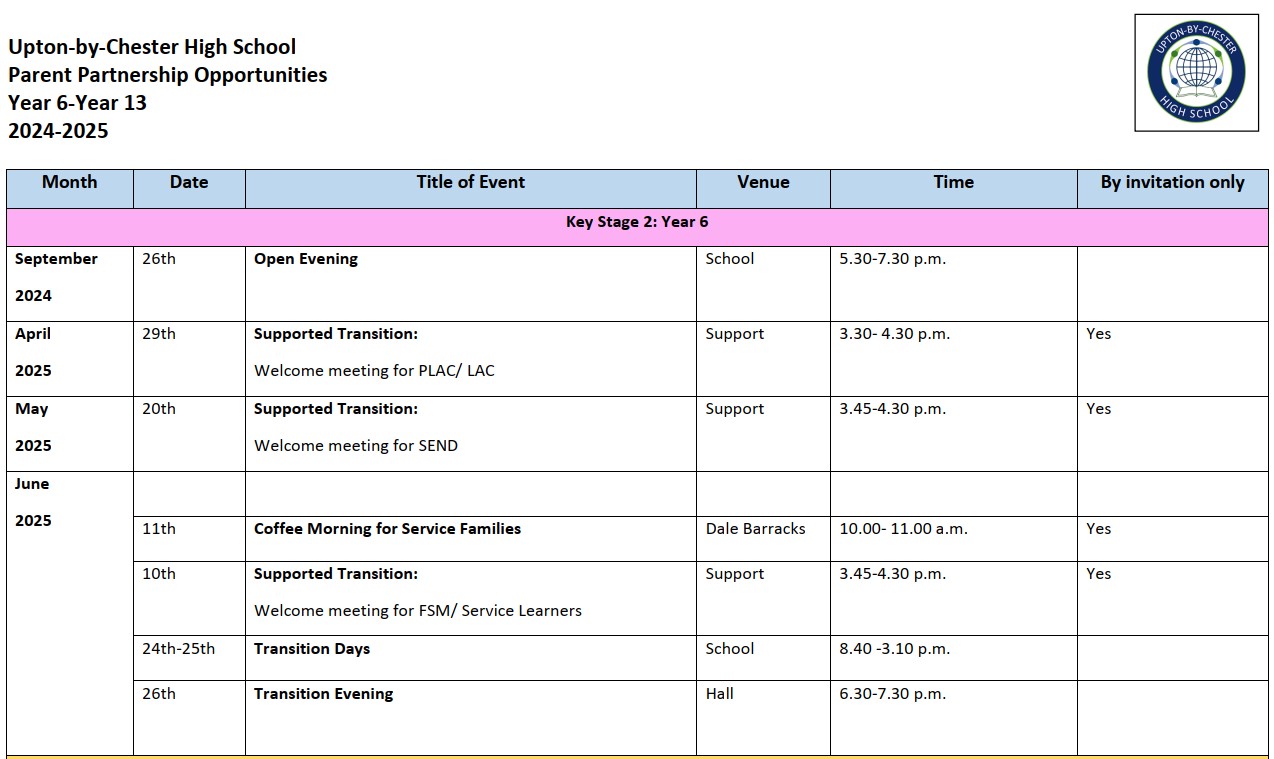Select the 'Upton-by-Chester High School' heading line
The height and width of the screenshot is (759, 1274).
tap(152, 47)
